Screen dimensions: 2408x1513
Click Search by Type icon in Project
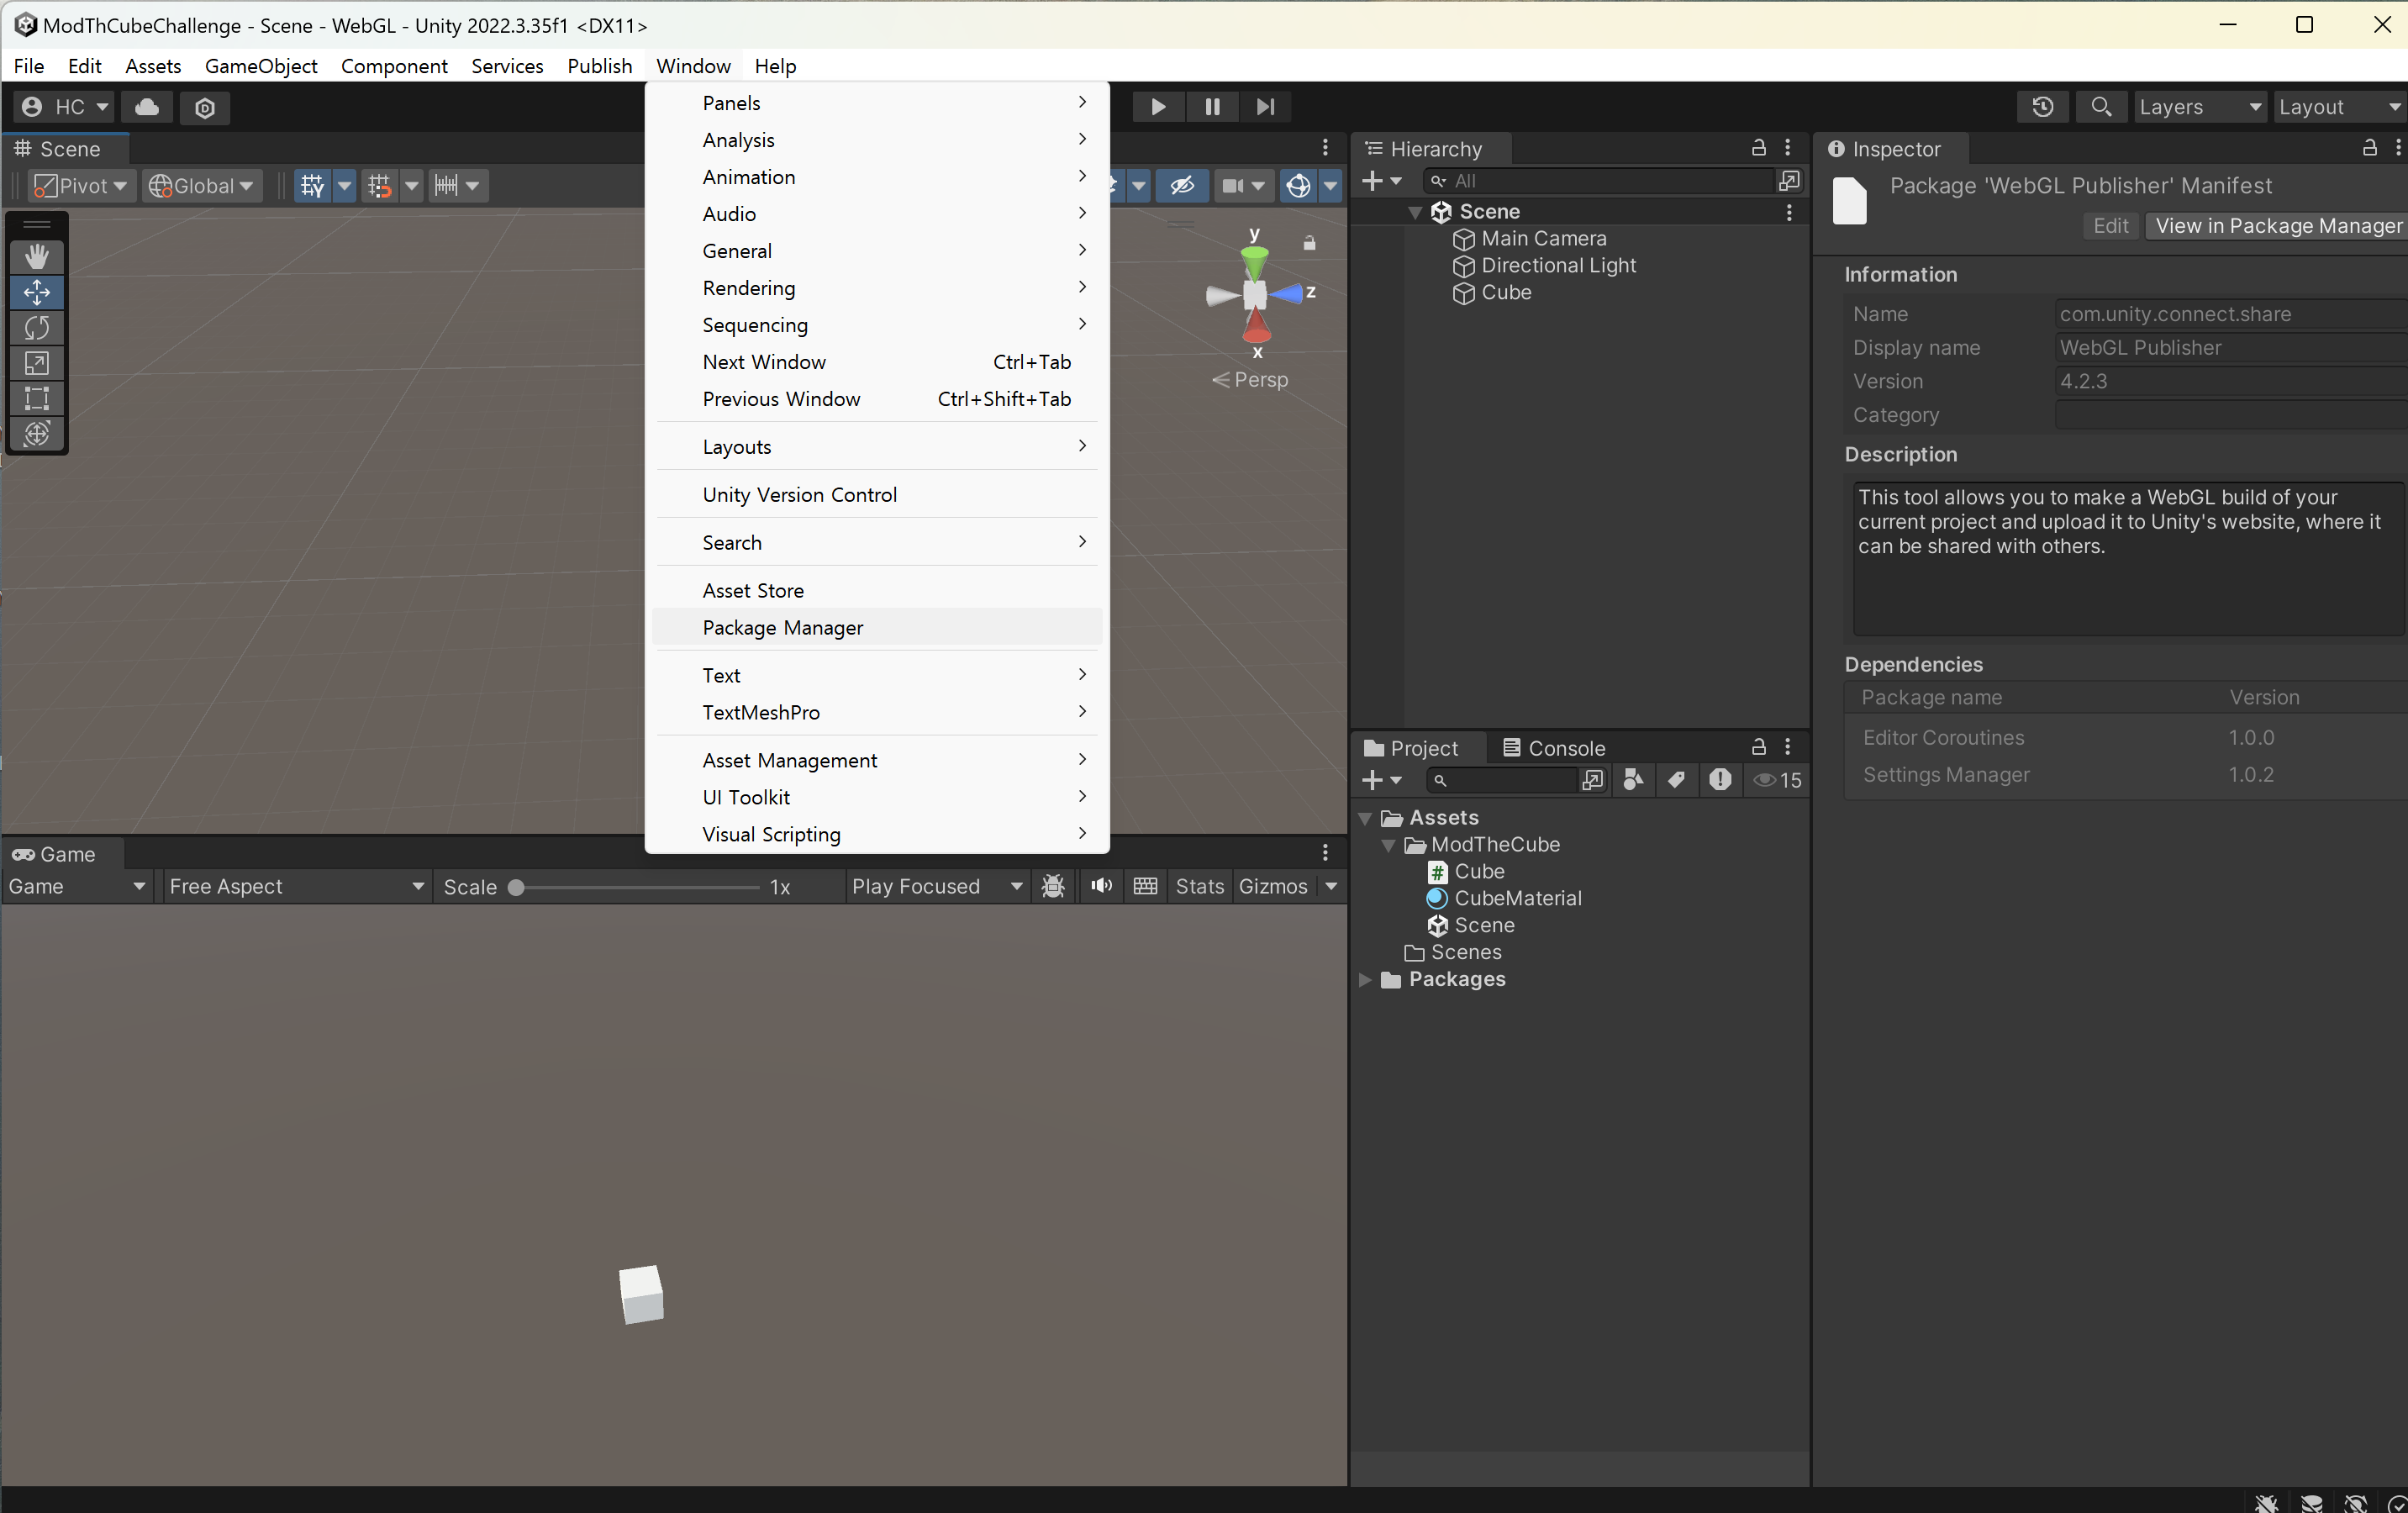click(1634, 780)
